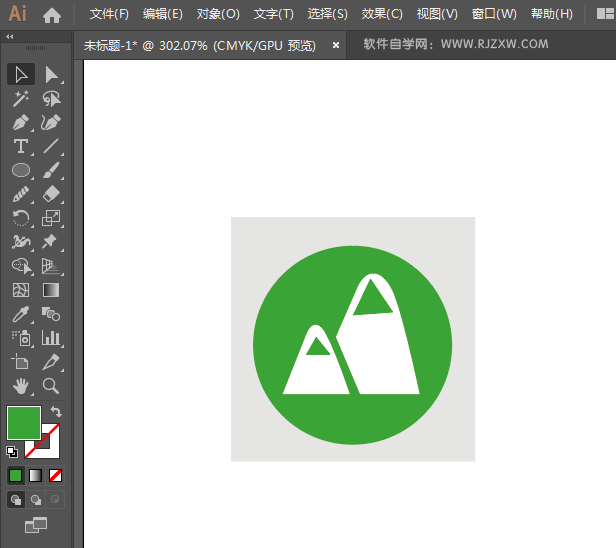Open the 效果(C) menu
Viewport: 616px width, 548px height.
pyautogui.click(x=382, y=14)
